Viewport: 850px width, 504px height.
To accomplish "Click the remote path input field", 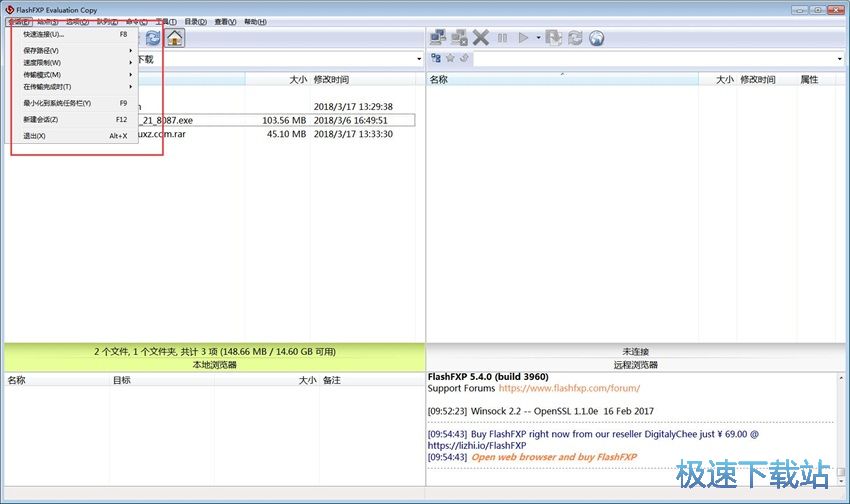I will tap(654, 59).
